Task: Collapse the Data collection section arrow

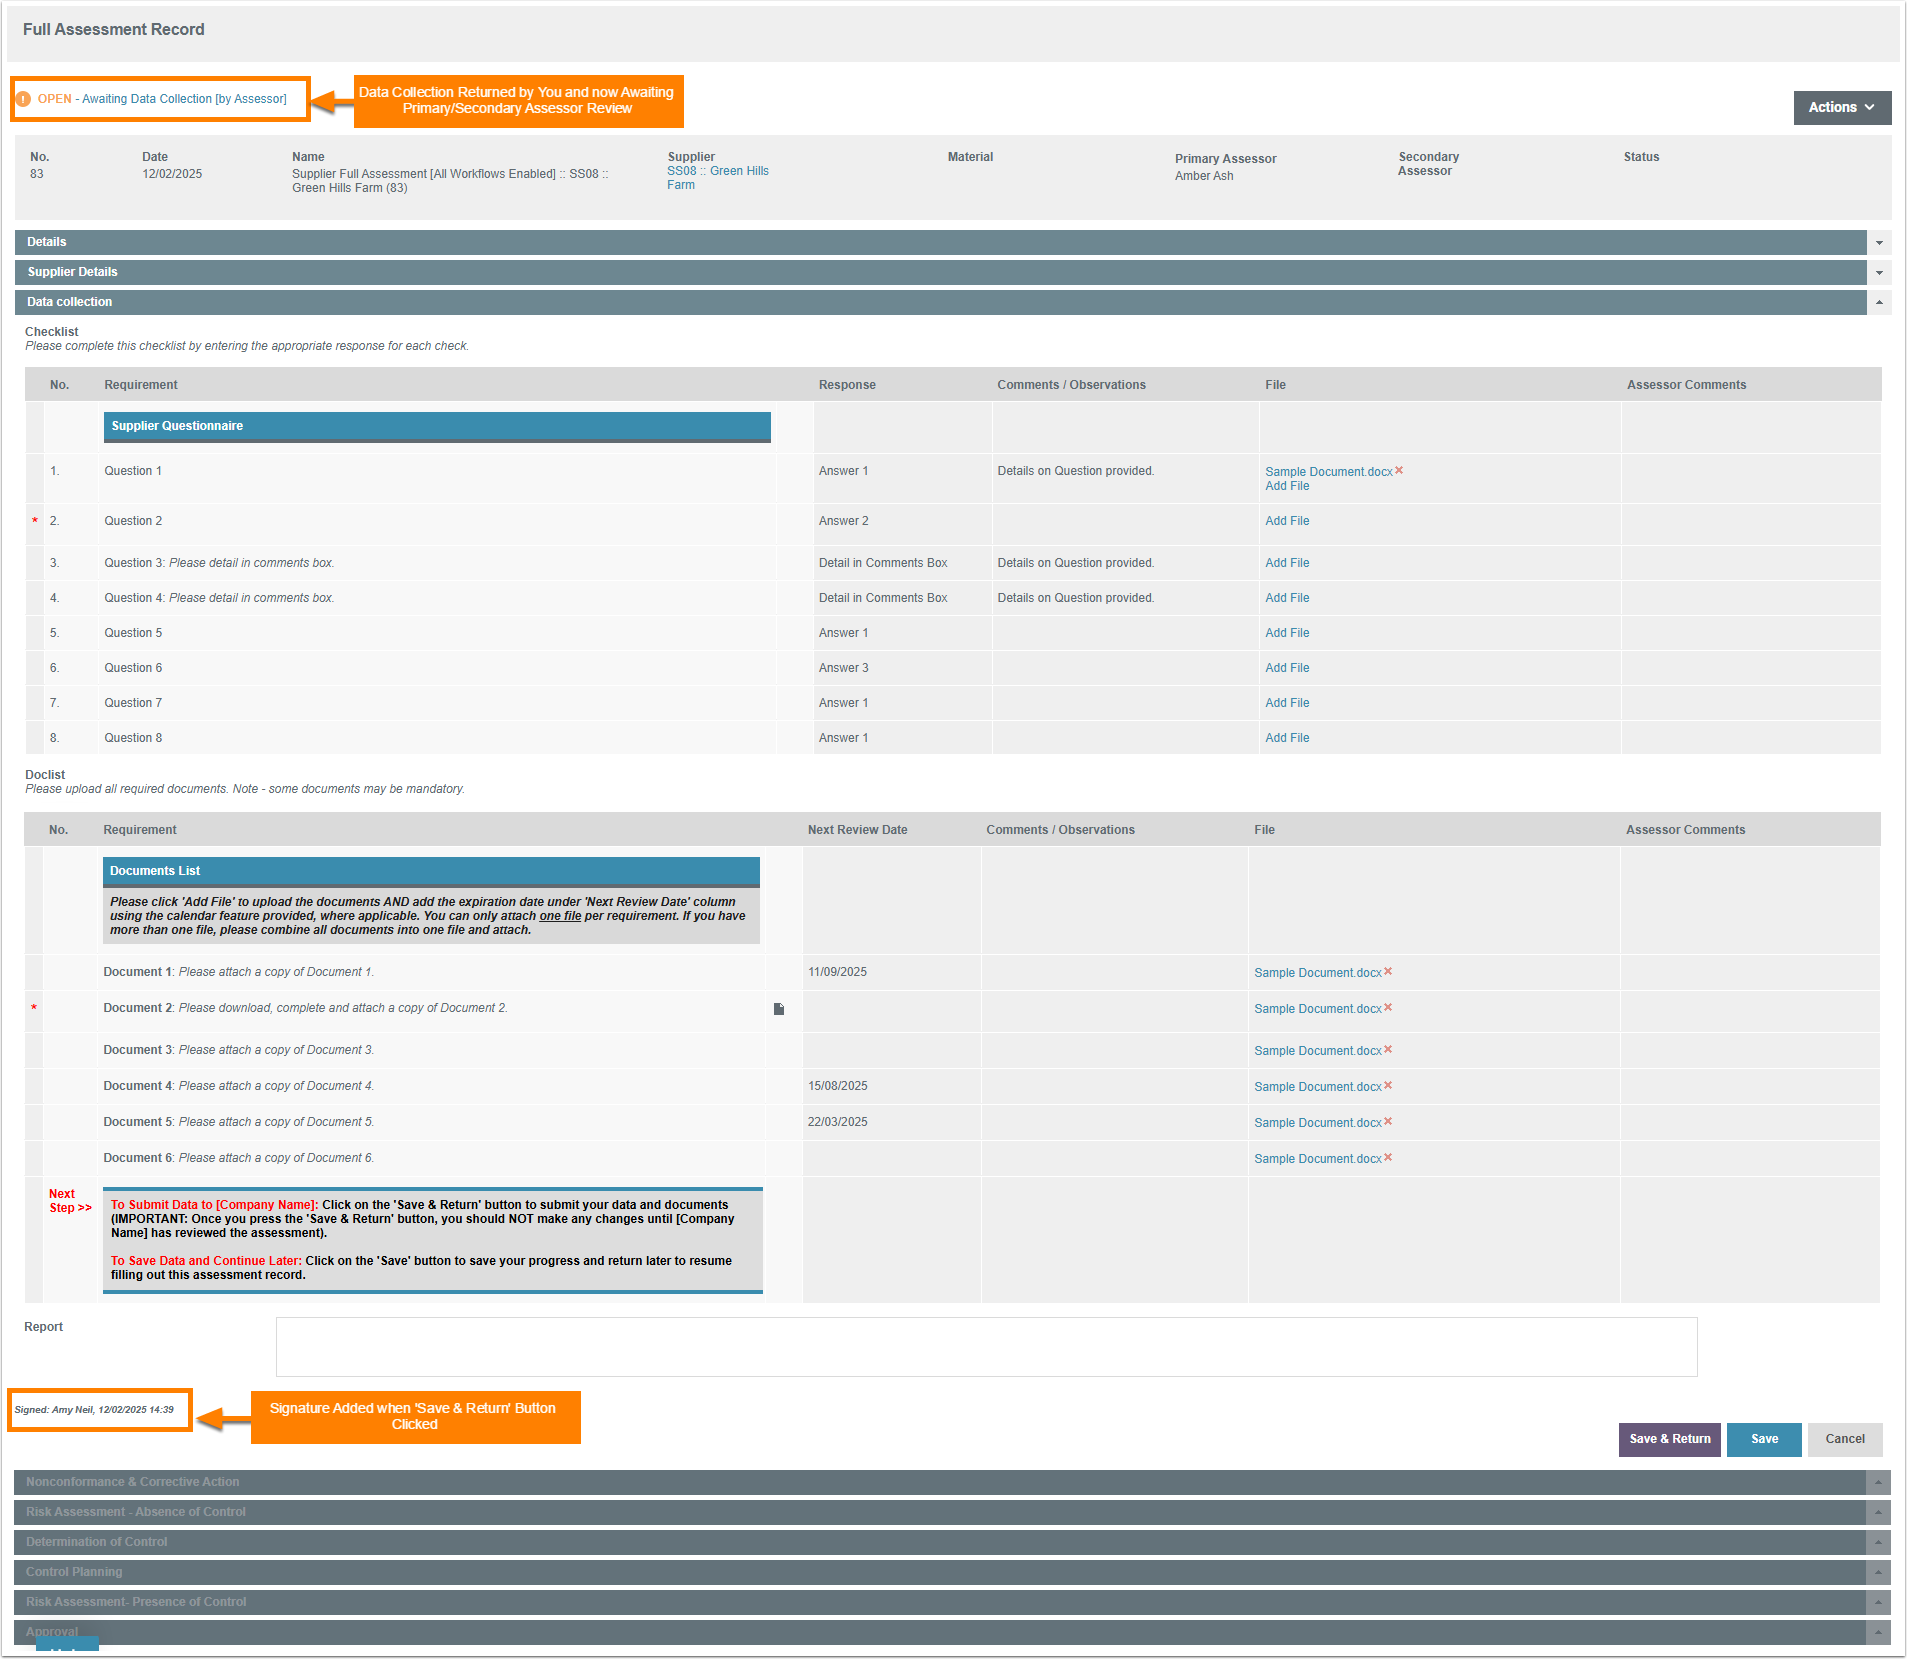Action: (x=1879, y=302)
